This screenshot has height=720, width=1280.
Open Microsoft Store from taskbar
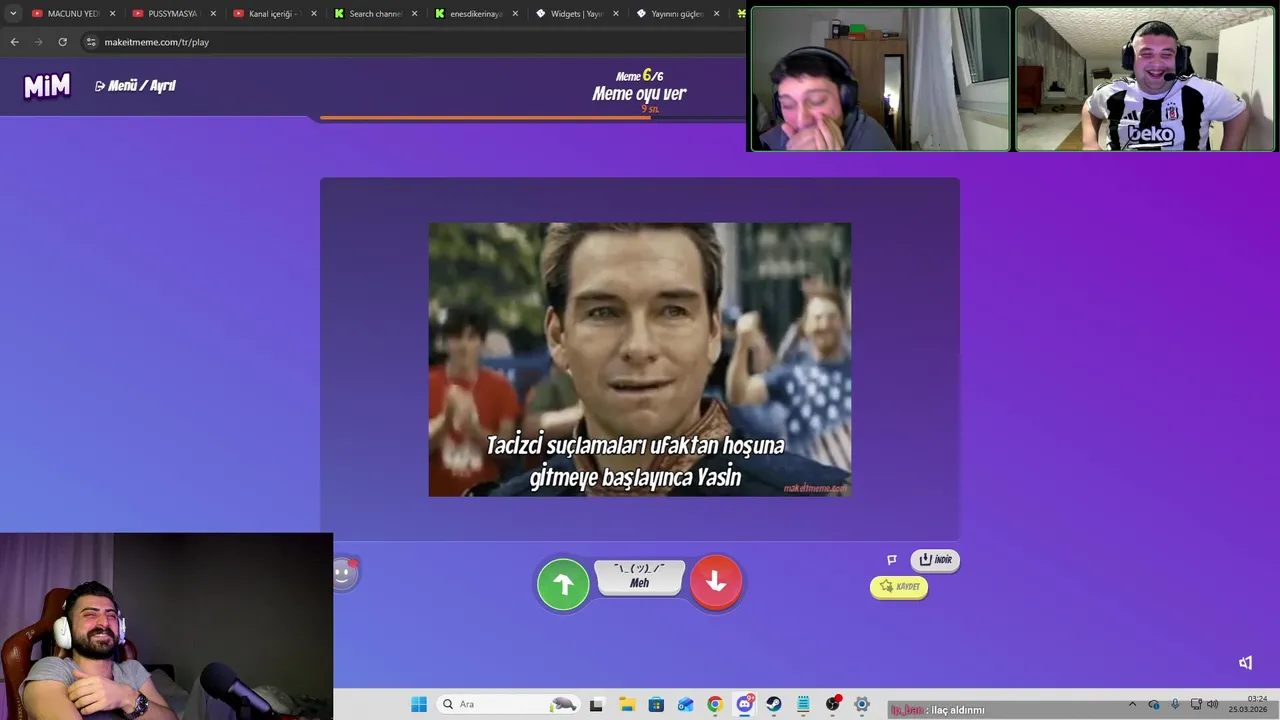pyautogui.click(x=656, y=705)
